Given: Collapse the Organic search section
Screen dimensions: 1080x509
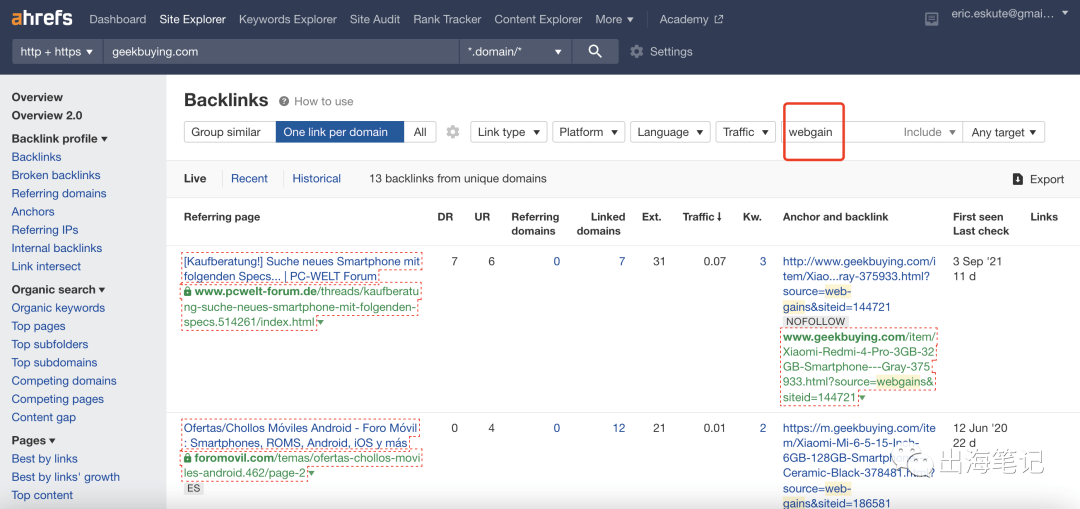Looking at the screenshot, I should [58, 289].
